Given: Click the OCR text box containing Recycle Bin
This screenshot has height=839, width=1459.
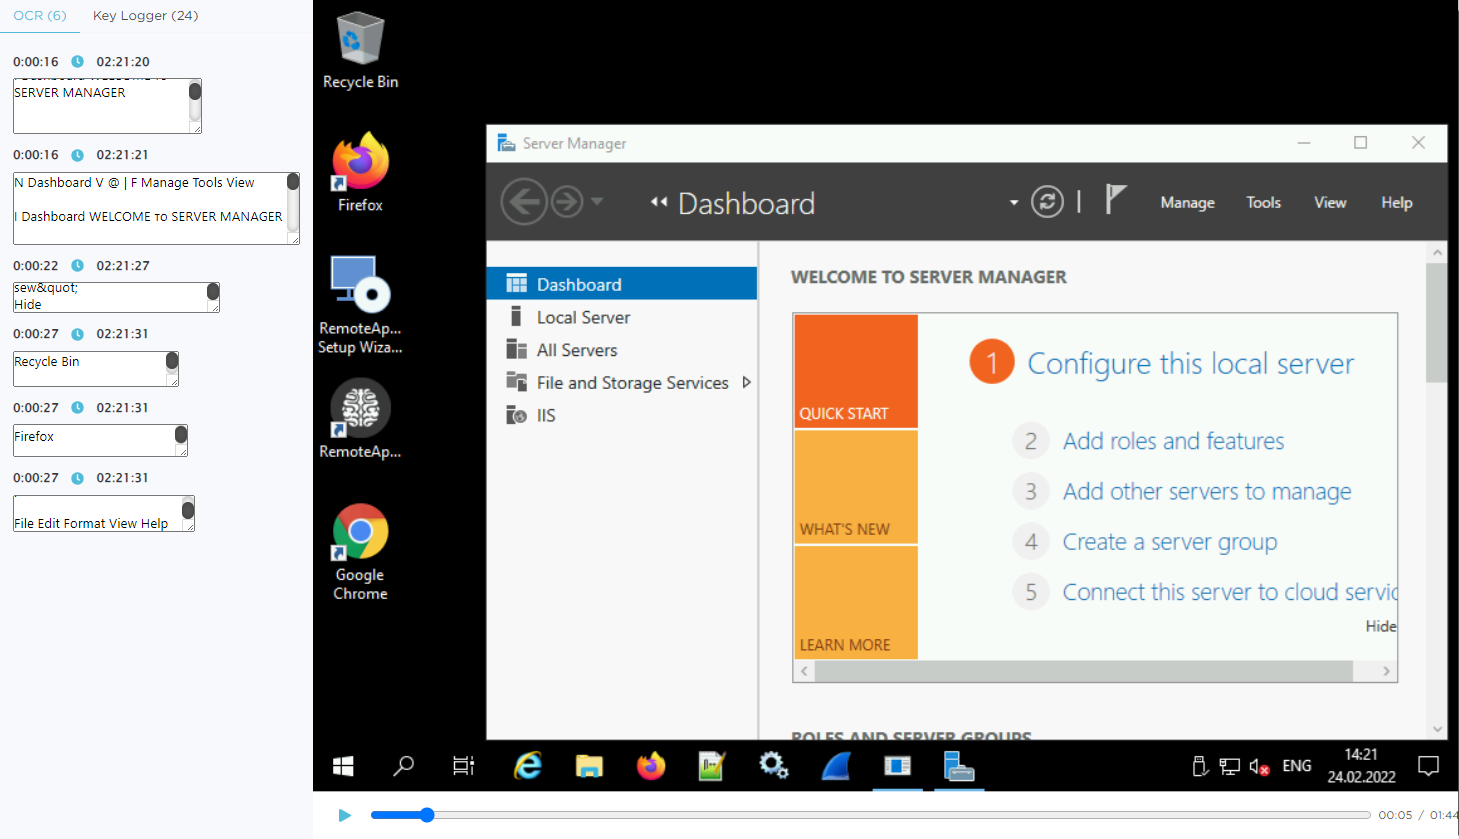Looking at the screenshot, I should click(x=96, y=368).
